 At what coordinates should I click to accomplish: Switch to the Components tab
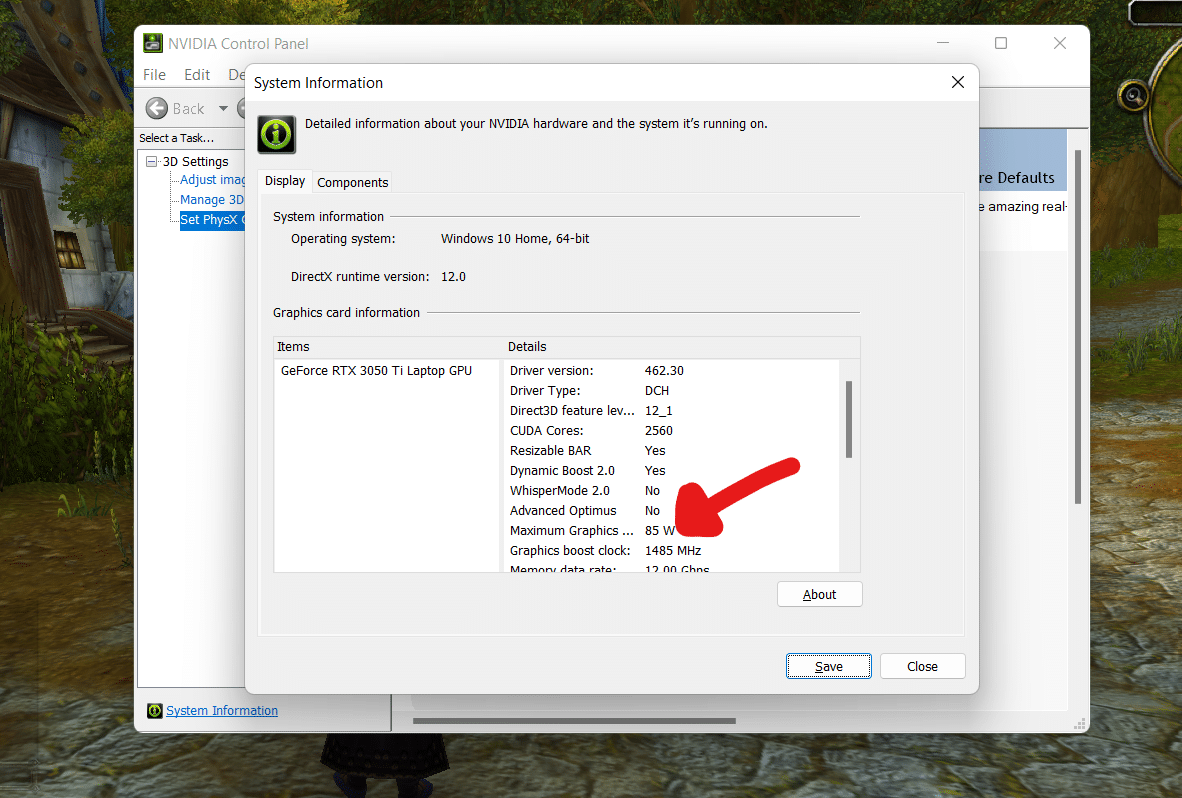click(x=353, y=182)
